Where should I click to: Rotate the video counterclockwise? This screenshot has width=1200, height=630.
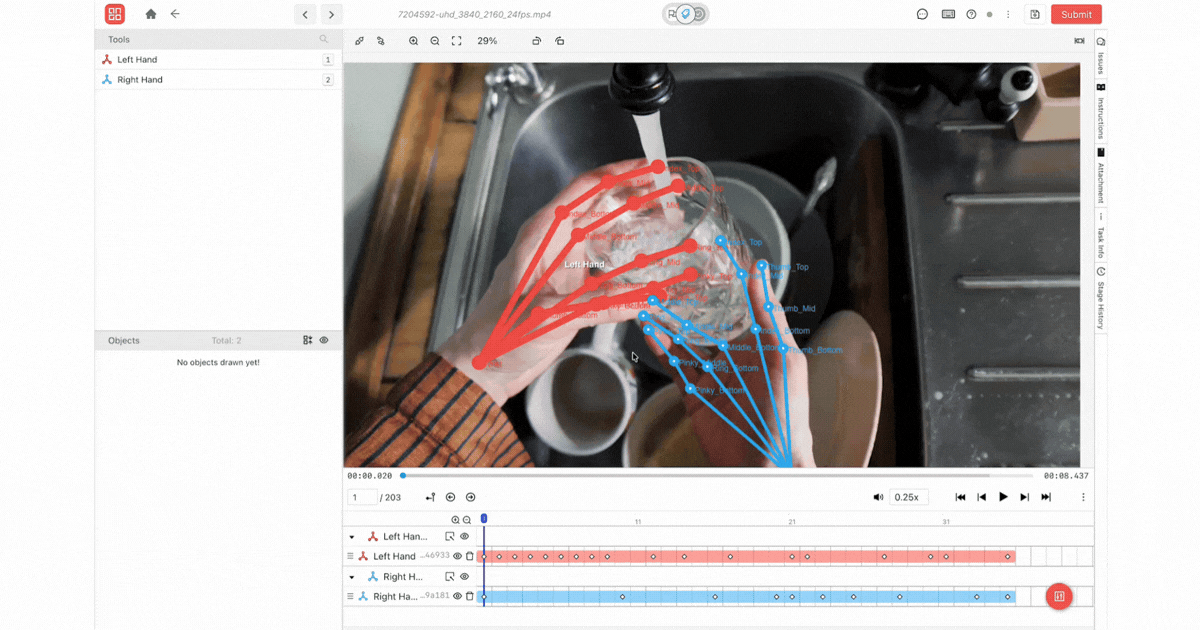536,41
